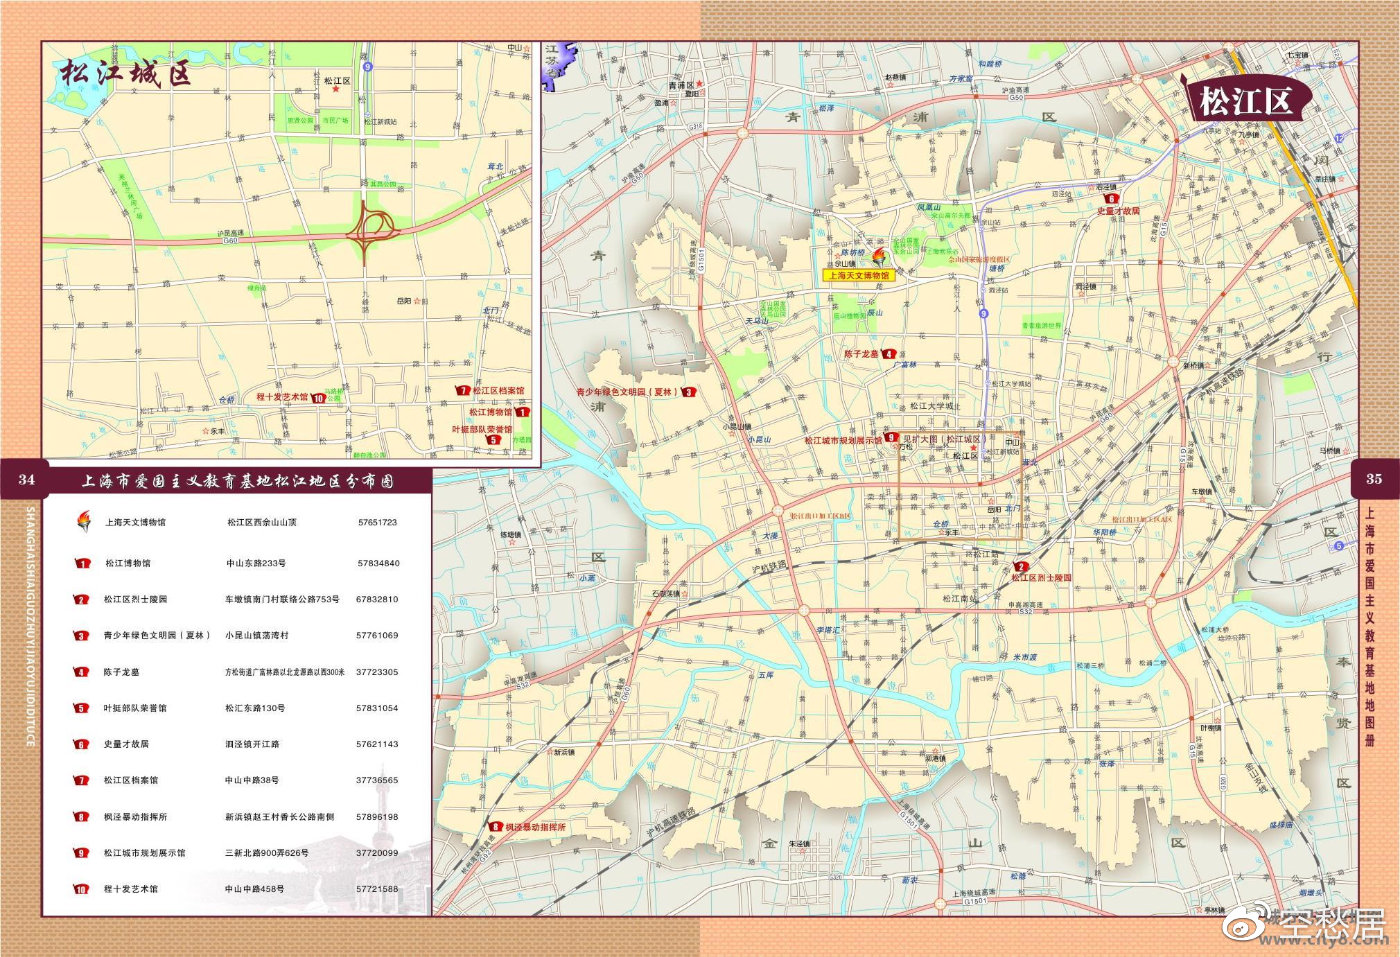Click legend flag number 9 beside 松江城市规划展示馆
Screen dimensions: 1400x957
82,853
